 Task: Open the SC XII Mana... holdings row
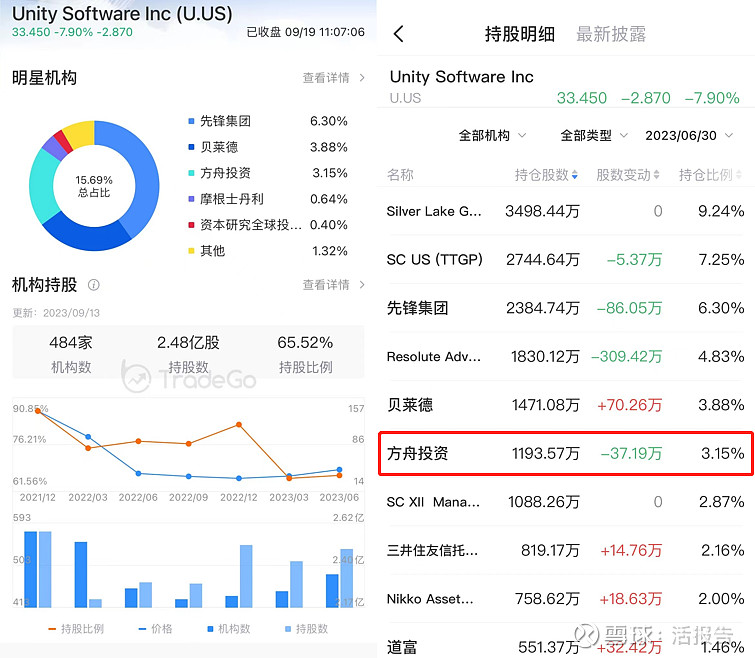coord(565,502)
